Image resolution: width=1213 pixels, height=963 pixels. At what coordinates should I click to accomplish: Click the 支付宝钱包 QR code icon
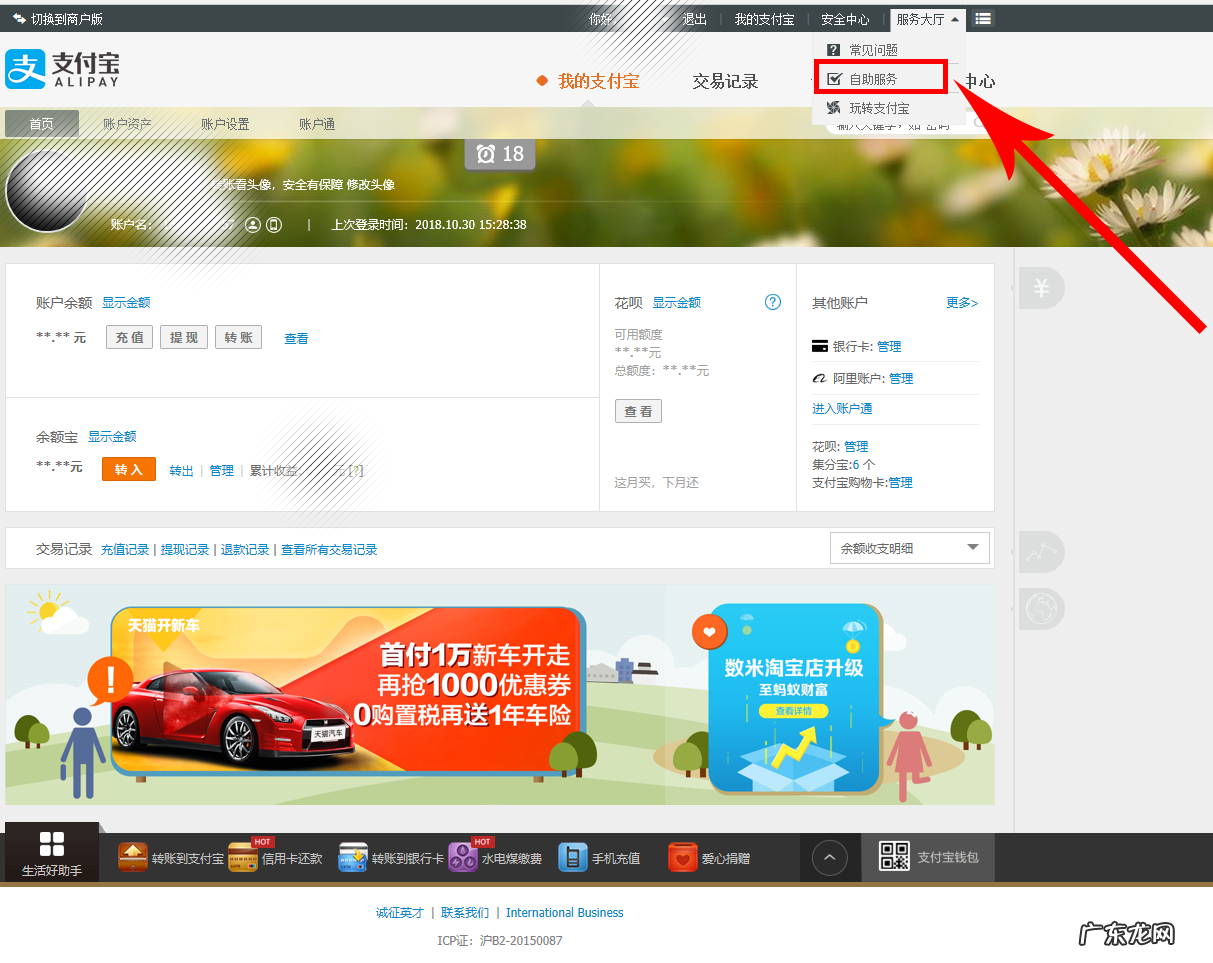click(893, 857)
